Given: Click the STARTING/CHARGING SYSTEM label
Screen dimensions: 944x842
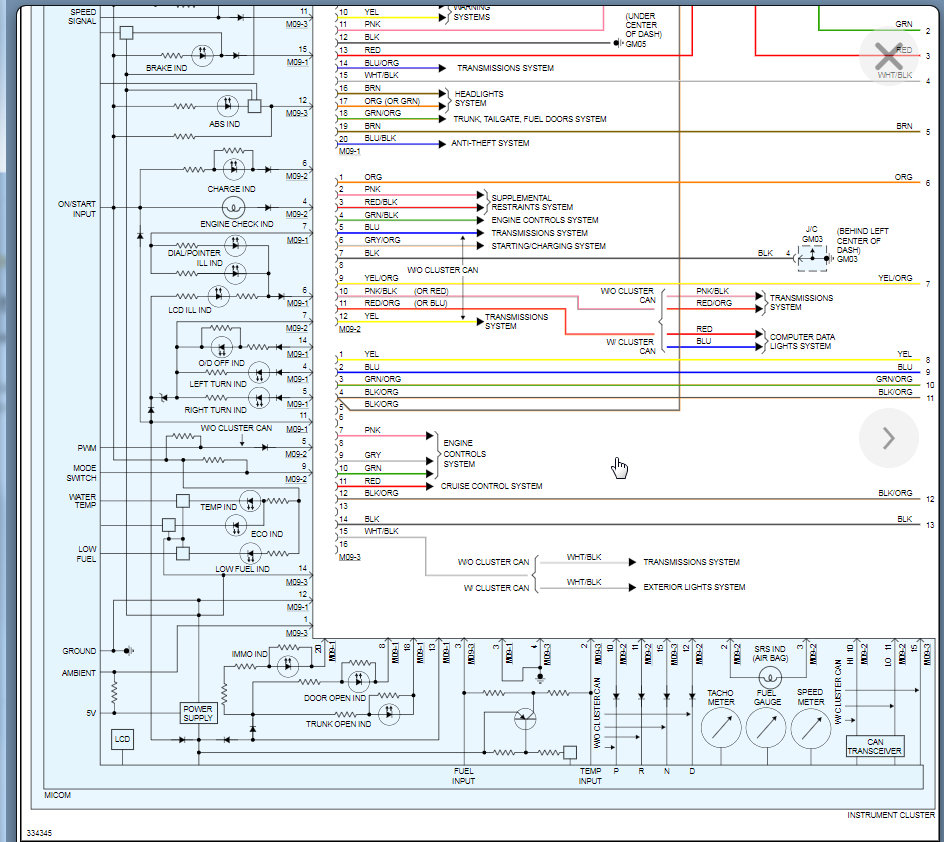Looking at the screenshot, I should coord(548,246).
